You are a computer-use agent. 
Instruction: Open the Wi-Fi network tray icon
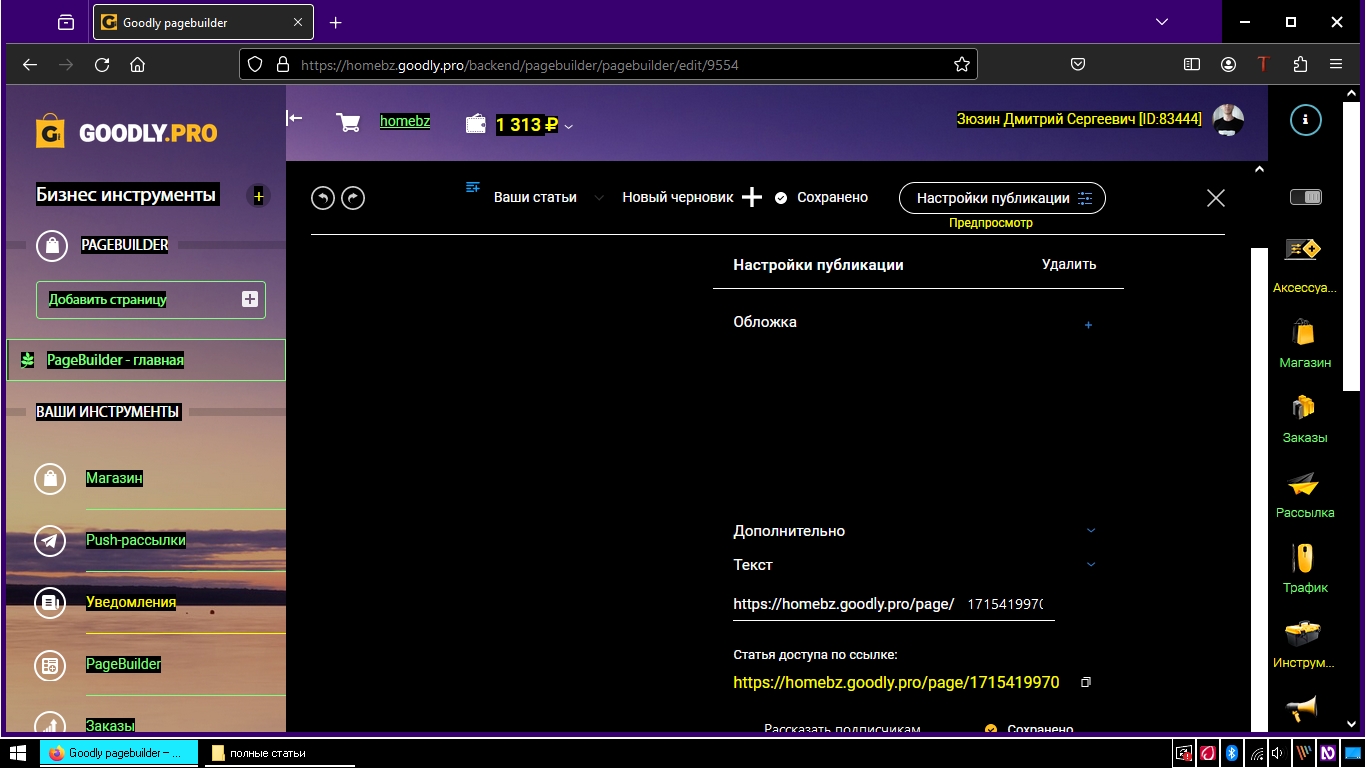[x=1256, y=753]
